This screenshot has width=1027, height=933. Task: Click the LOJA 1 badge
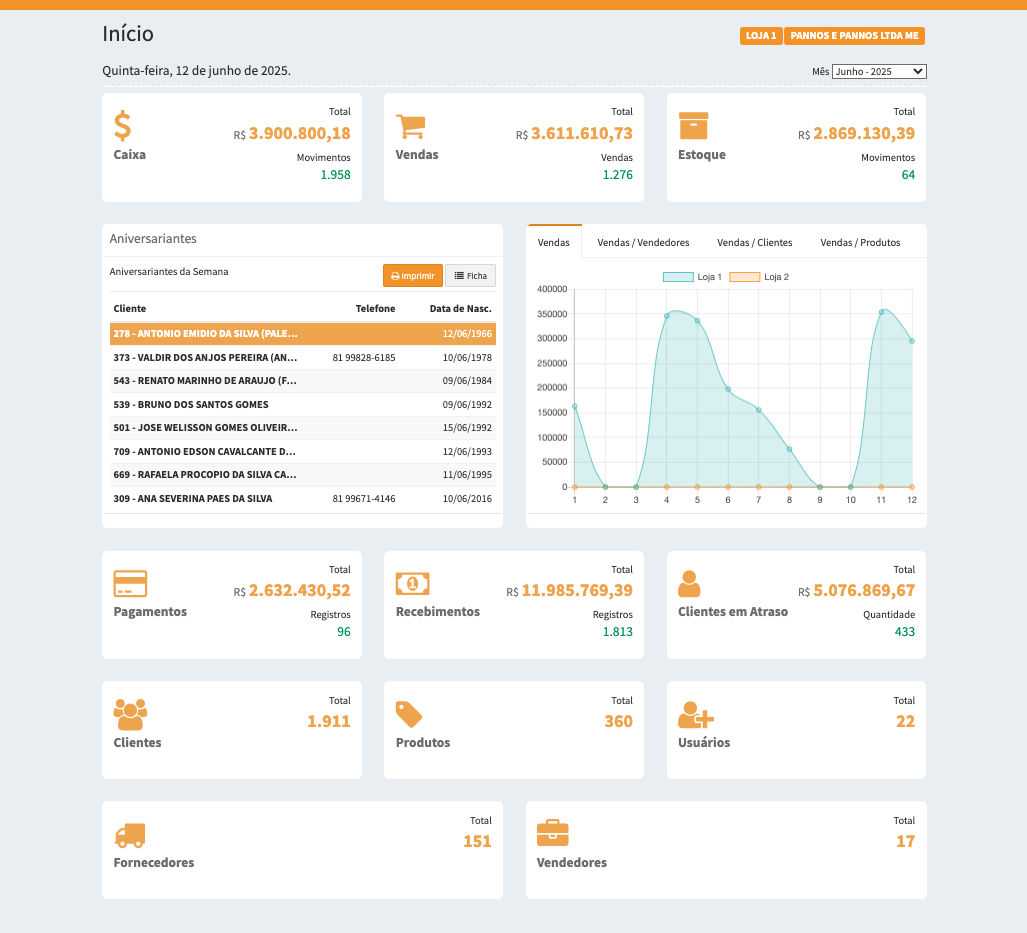tap(761, 36)
